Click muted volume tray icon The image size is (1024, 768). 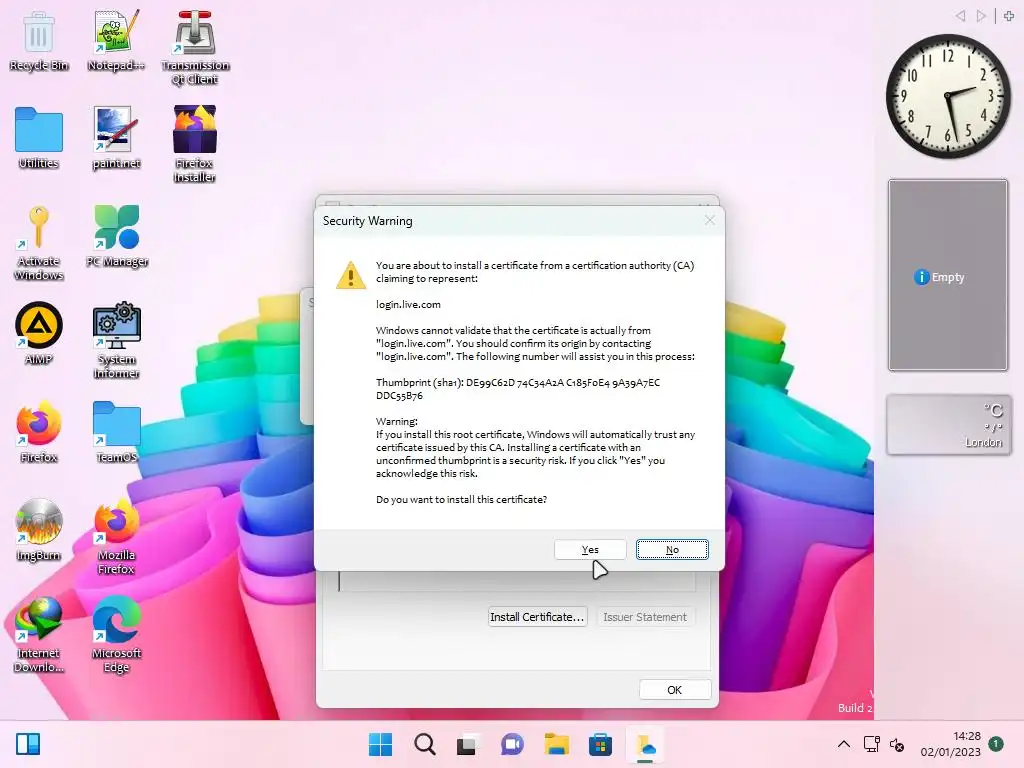coord(897,744)
